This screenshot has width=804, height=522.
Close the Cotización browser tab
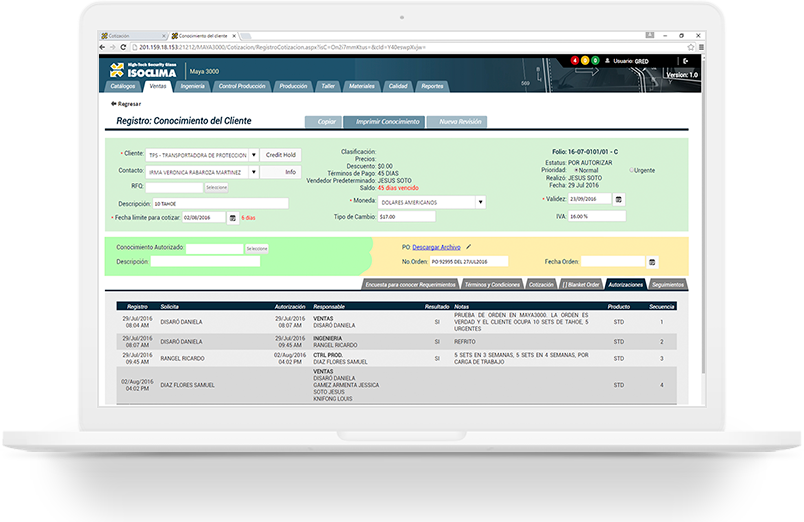pos(164,36)
